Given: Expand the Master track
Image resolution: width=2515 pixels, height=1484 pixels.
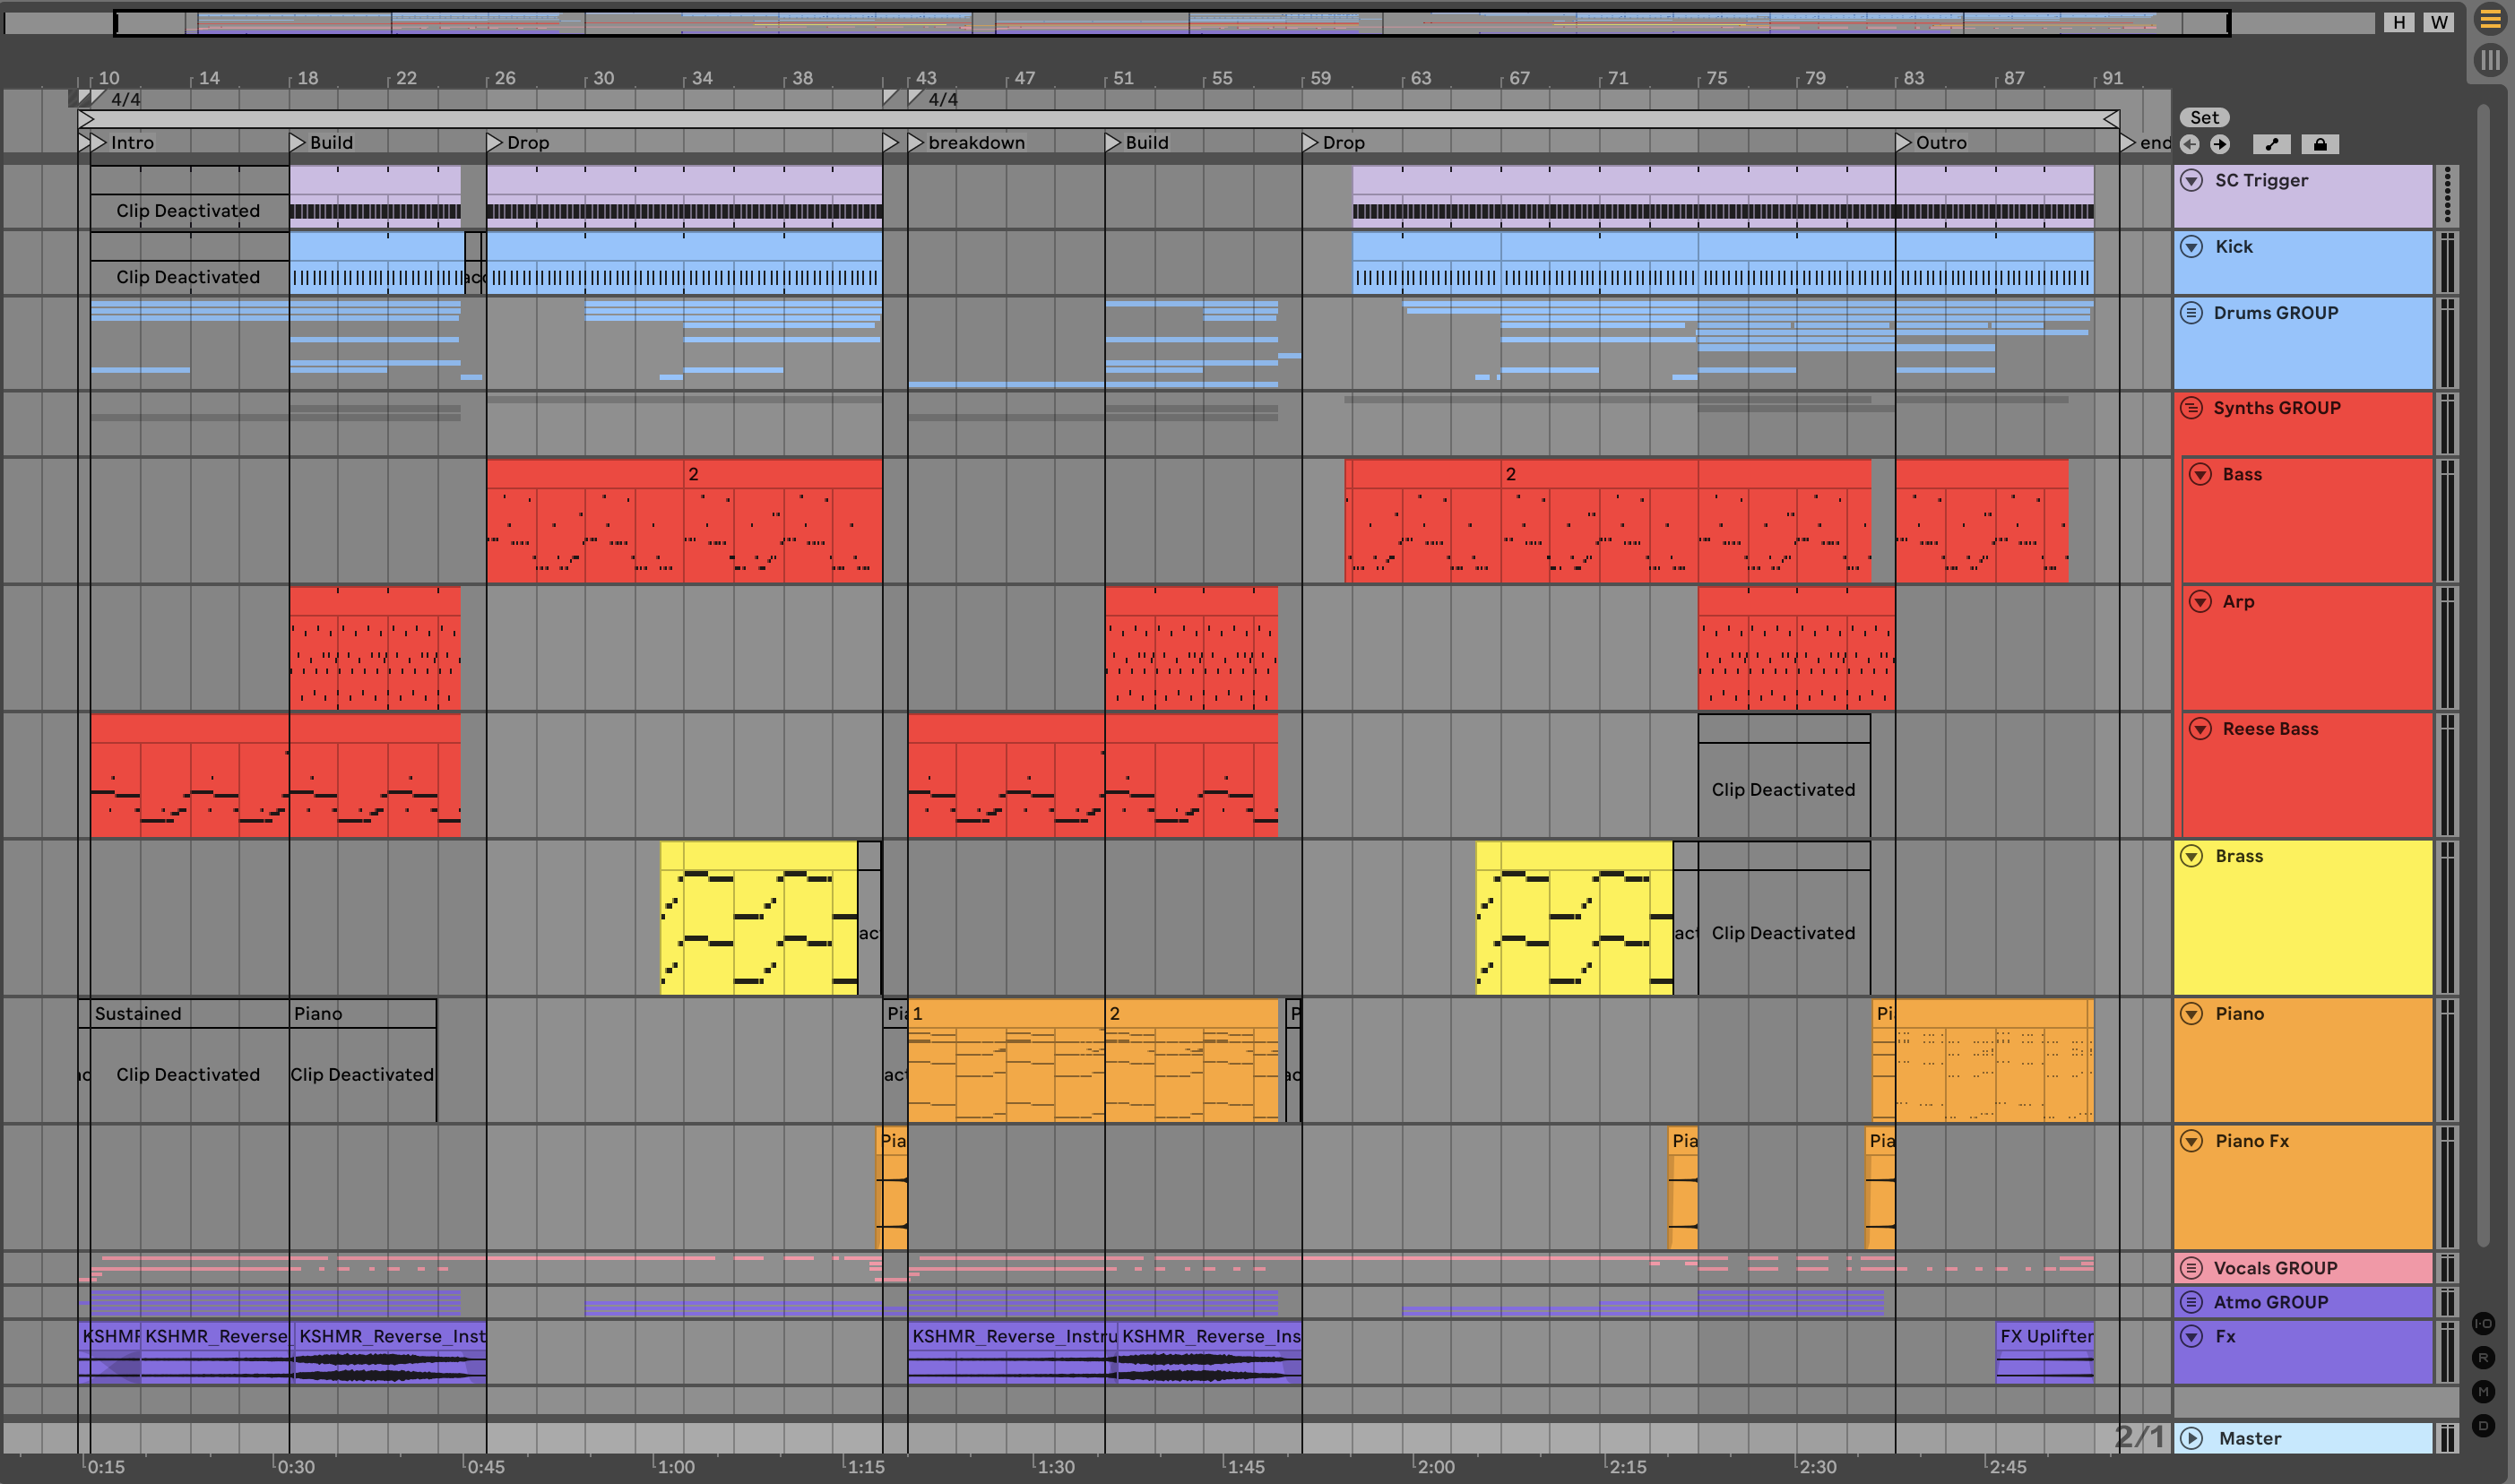Looking at the screenshot, I should click(2191, 1438).
